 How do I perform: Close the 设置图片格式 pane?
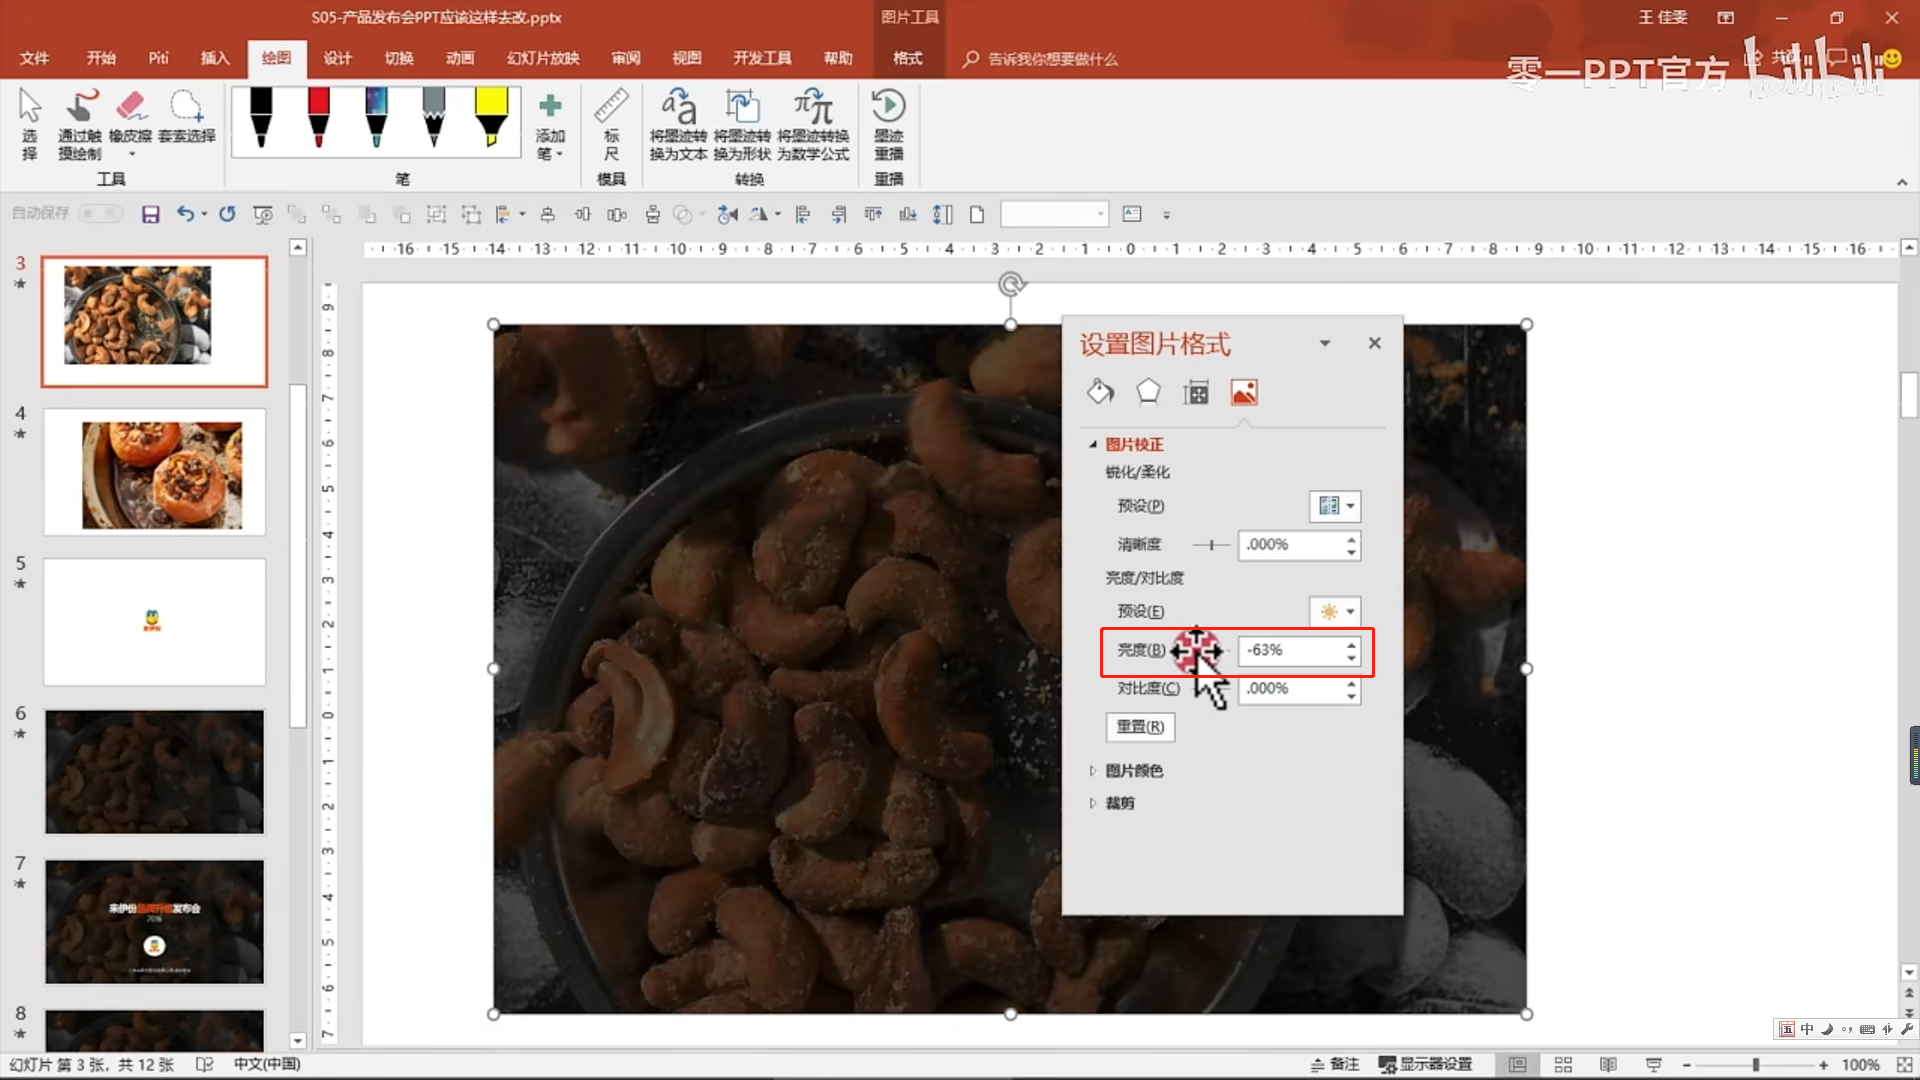(1375, 343)
